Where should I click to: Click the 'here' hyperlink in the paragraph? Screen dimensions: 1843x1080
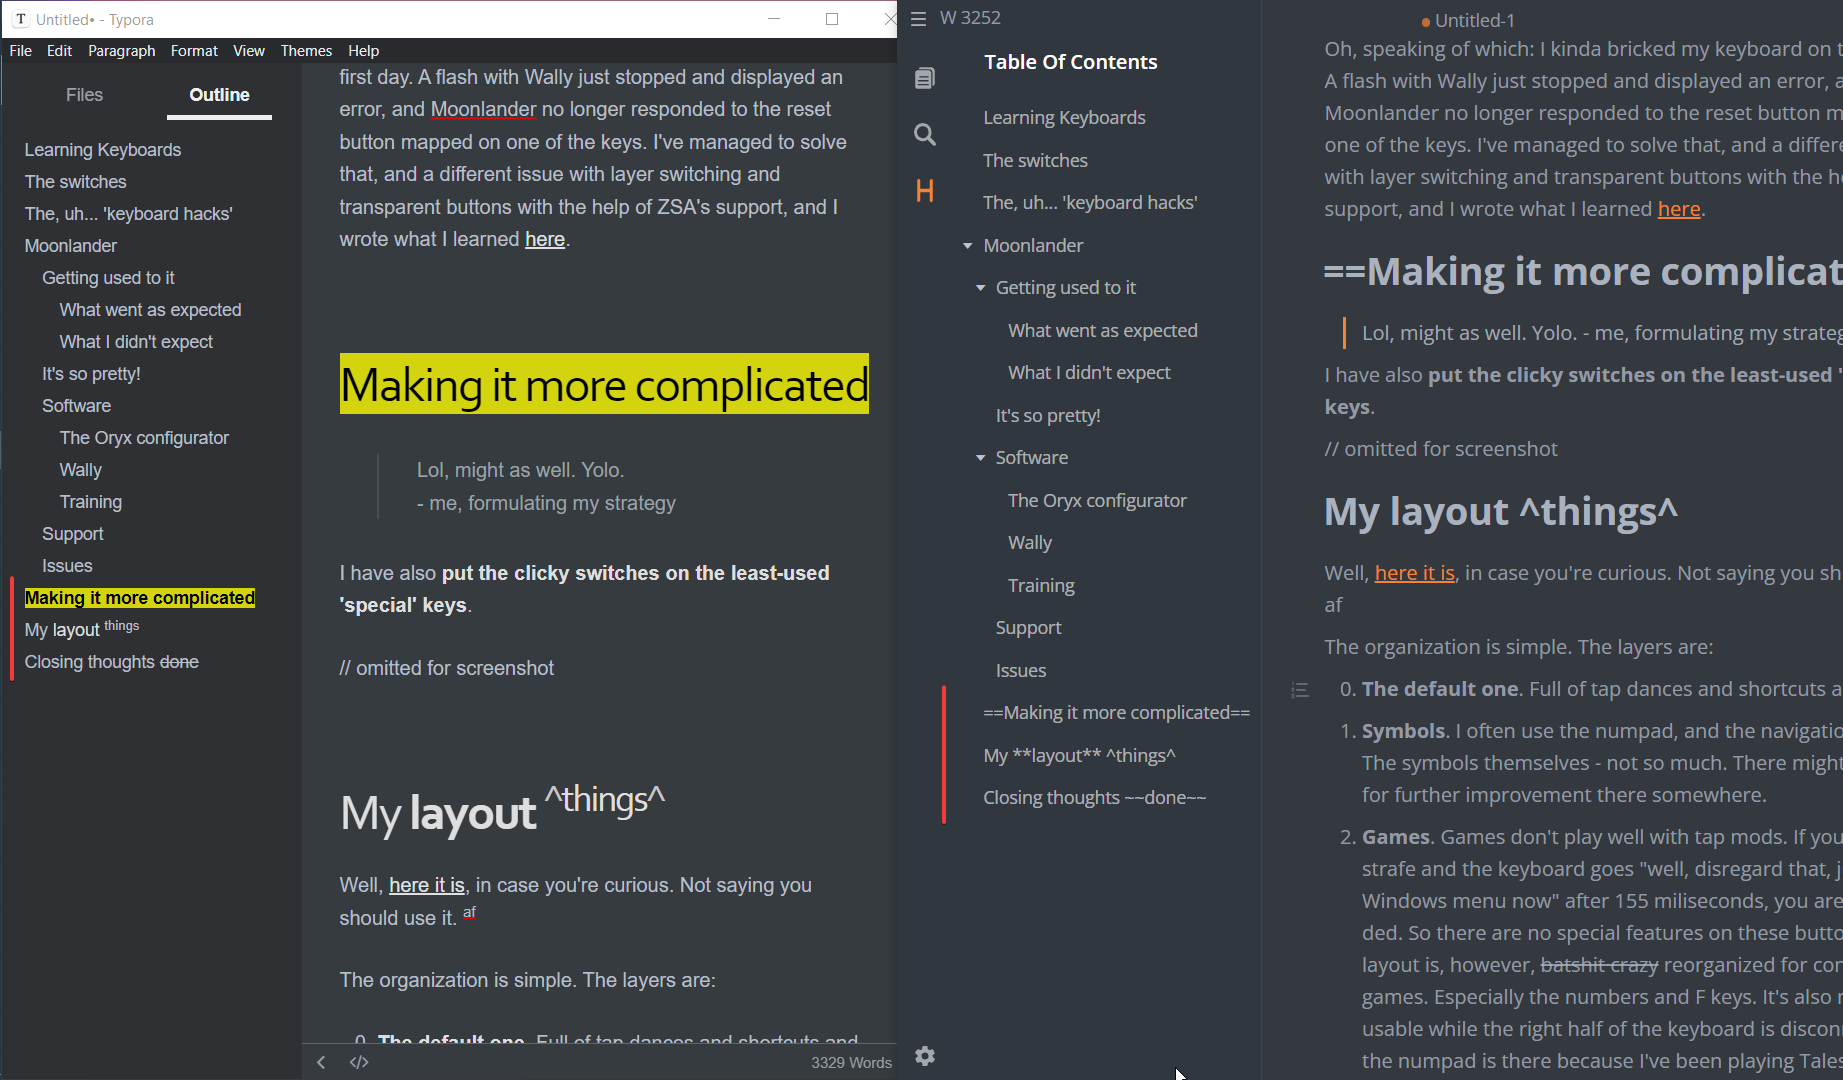click(x=544, y=238)
